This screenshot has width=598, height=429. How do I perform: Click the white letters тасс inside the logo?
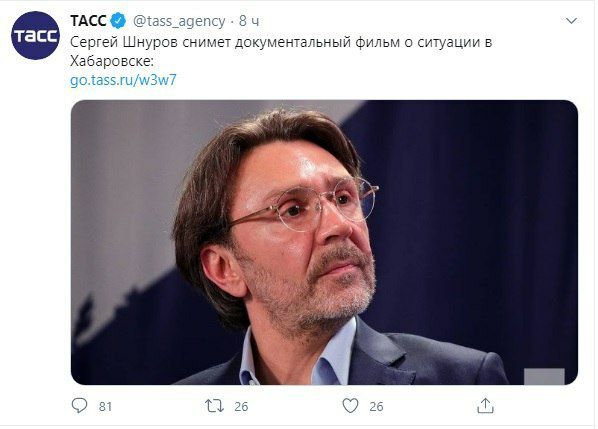point(35,36)
